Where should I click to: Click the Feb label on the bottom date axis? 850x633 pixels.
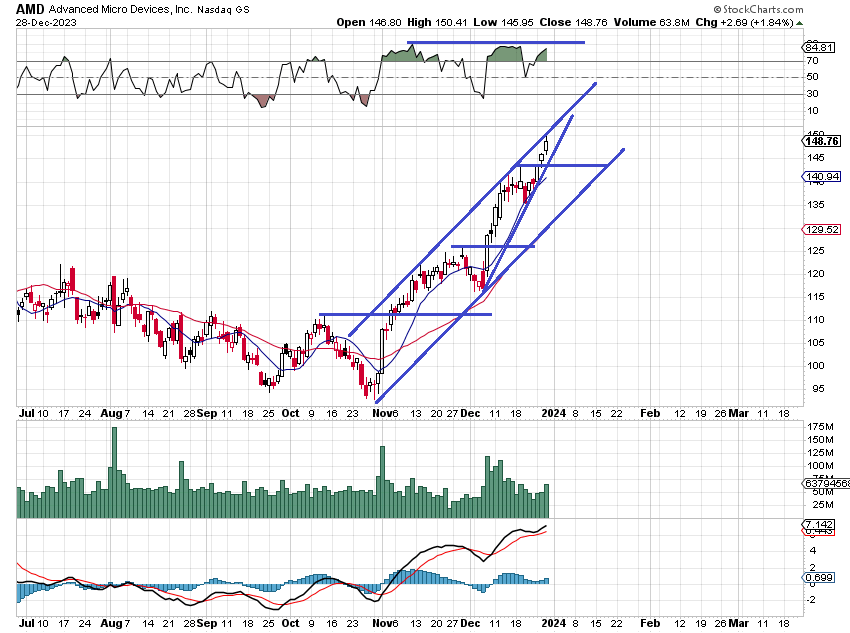650,623
